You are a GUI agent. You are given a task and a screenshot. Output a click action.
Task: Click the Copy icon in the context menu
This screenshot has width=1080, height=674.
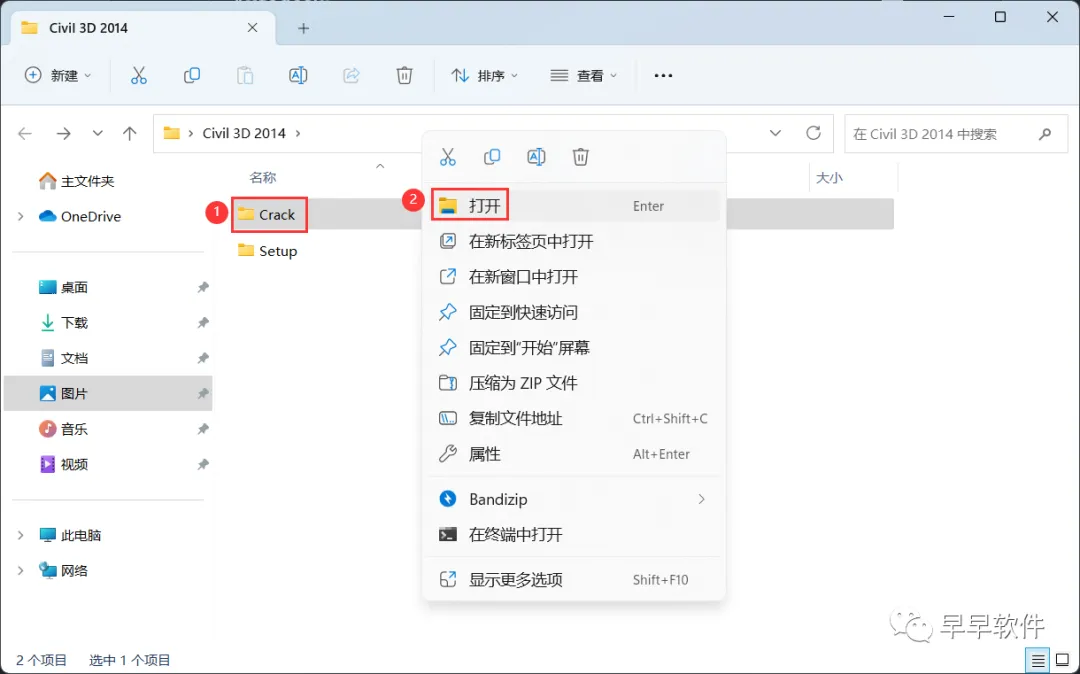pos(492,157)
